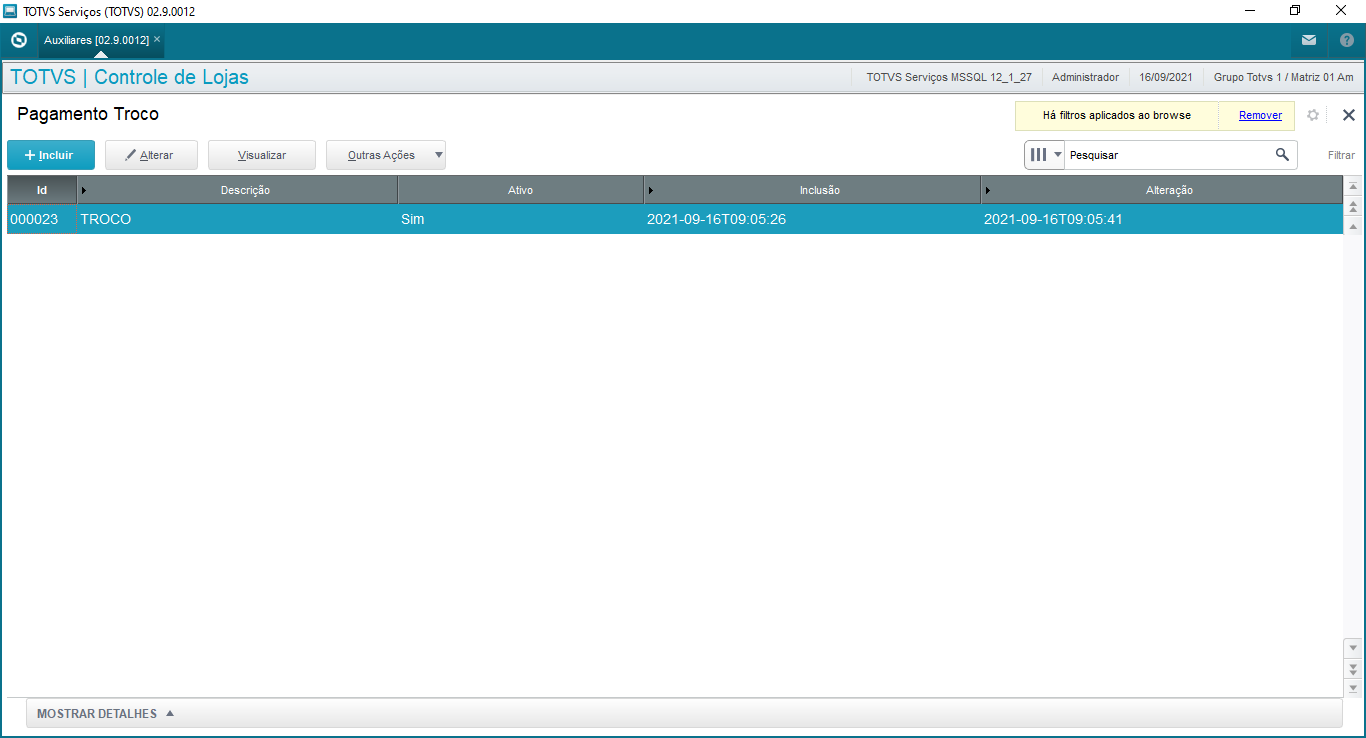
Task: Click the TOTVS logo menu icon
Action: tap(18, 40)
